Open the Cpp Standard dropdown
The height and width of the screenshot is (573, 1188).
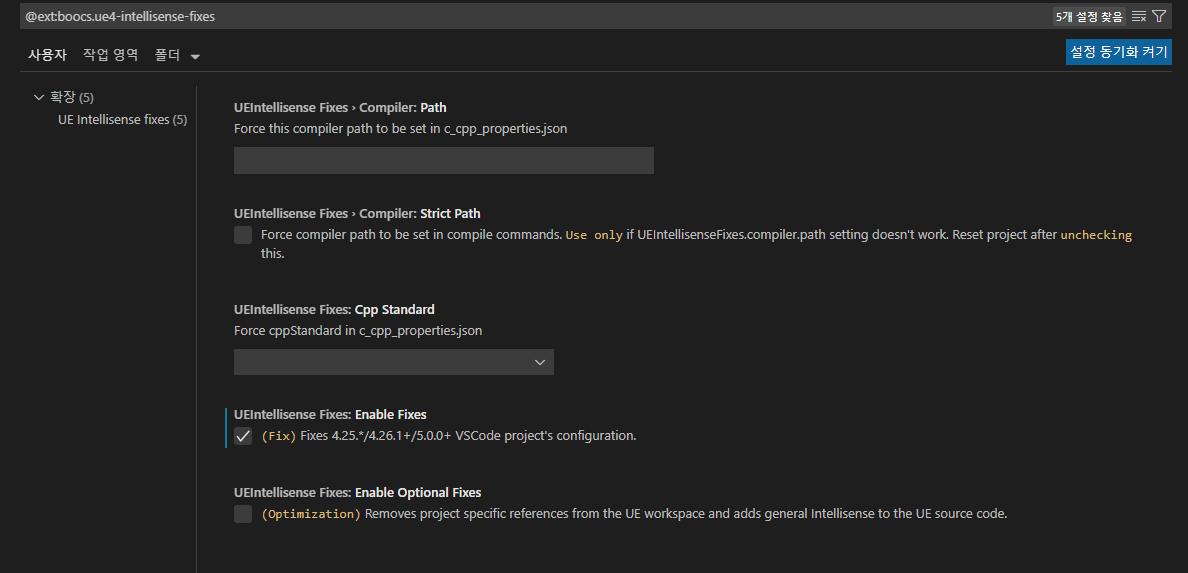tap(393, 362)
